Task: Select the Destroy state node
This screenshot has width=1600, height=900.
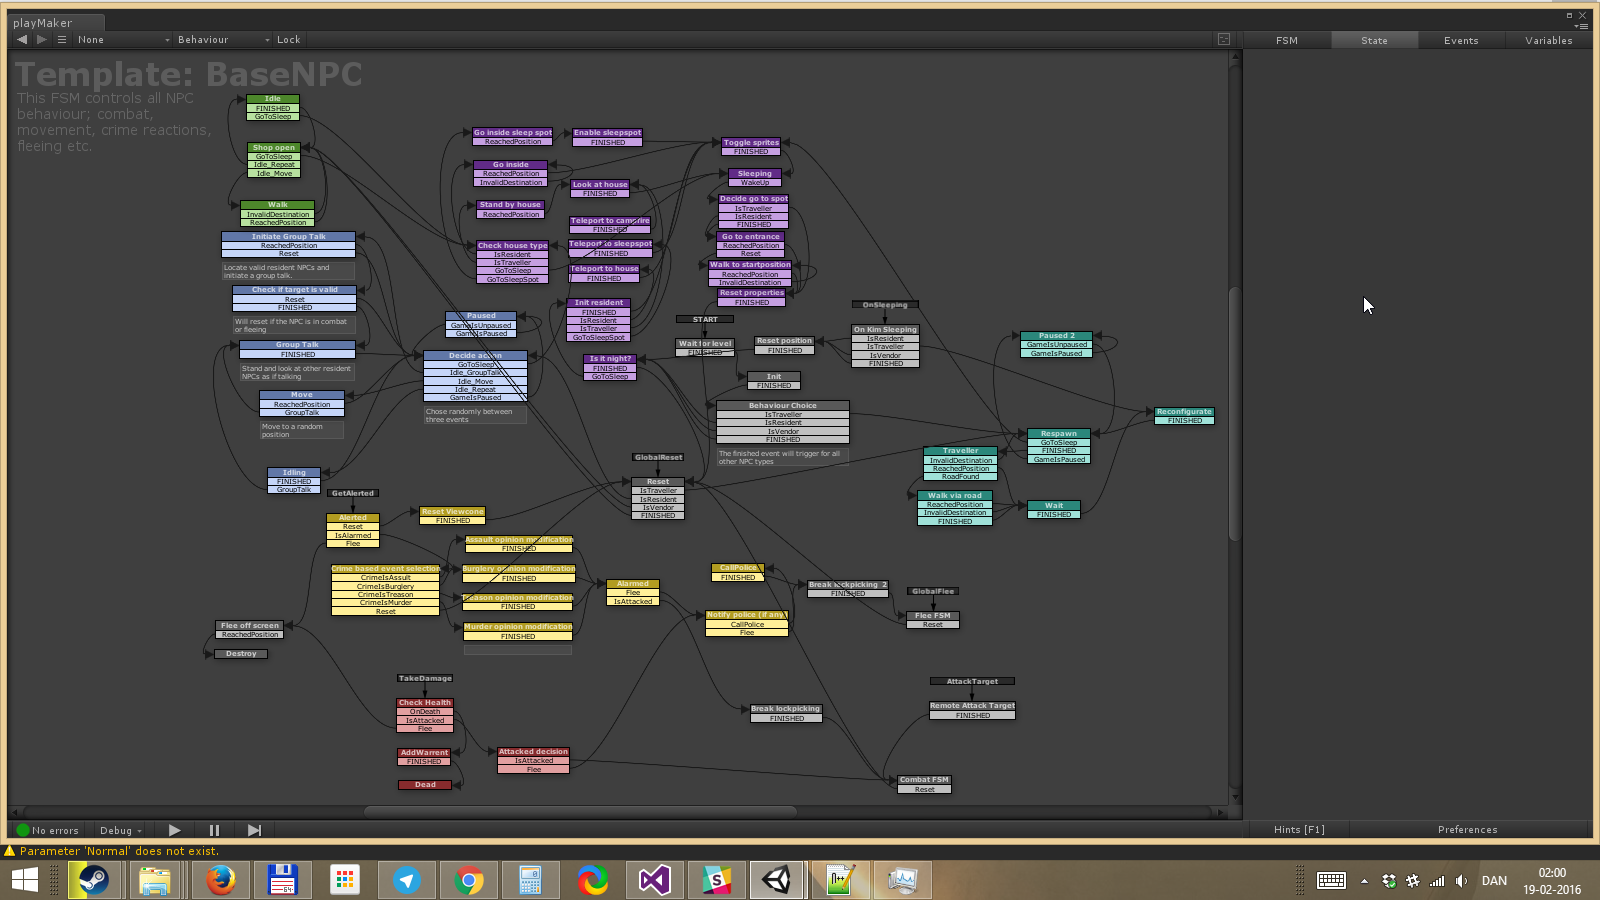Action: point(241,654)
